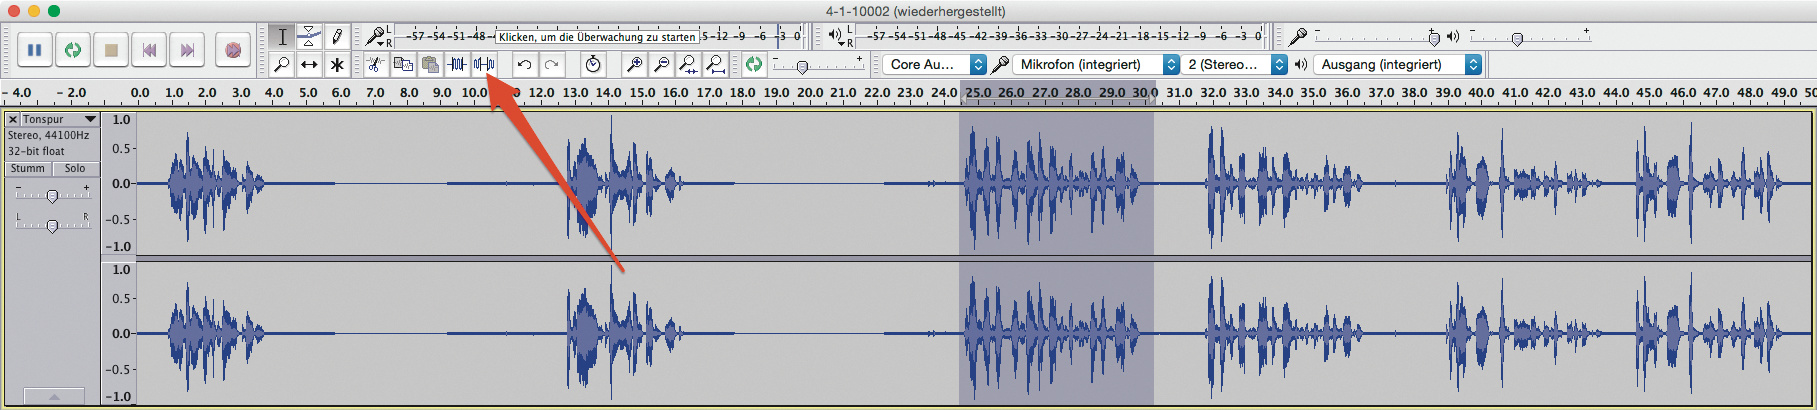Click the Undo arrow icon

tap(524, 65)
